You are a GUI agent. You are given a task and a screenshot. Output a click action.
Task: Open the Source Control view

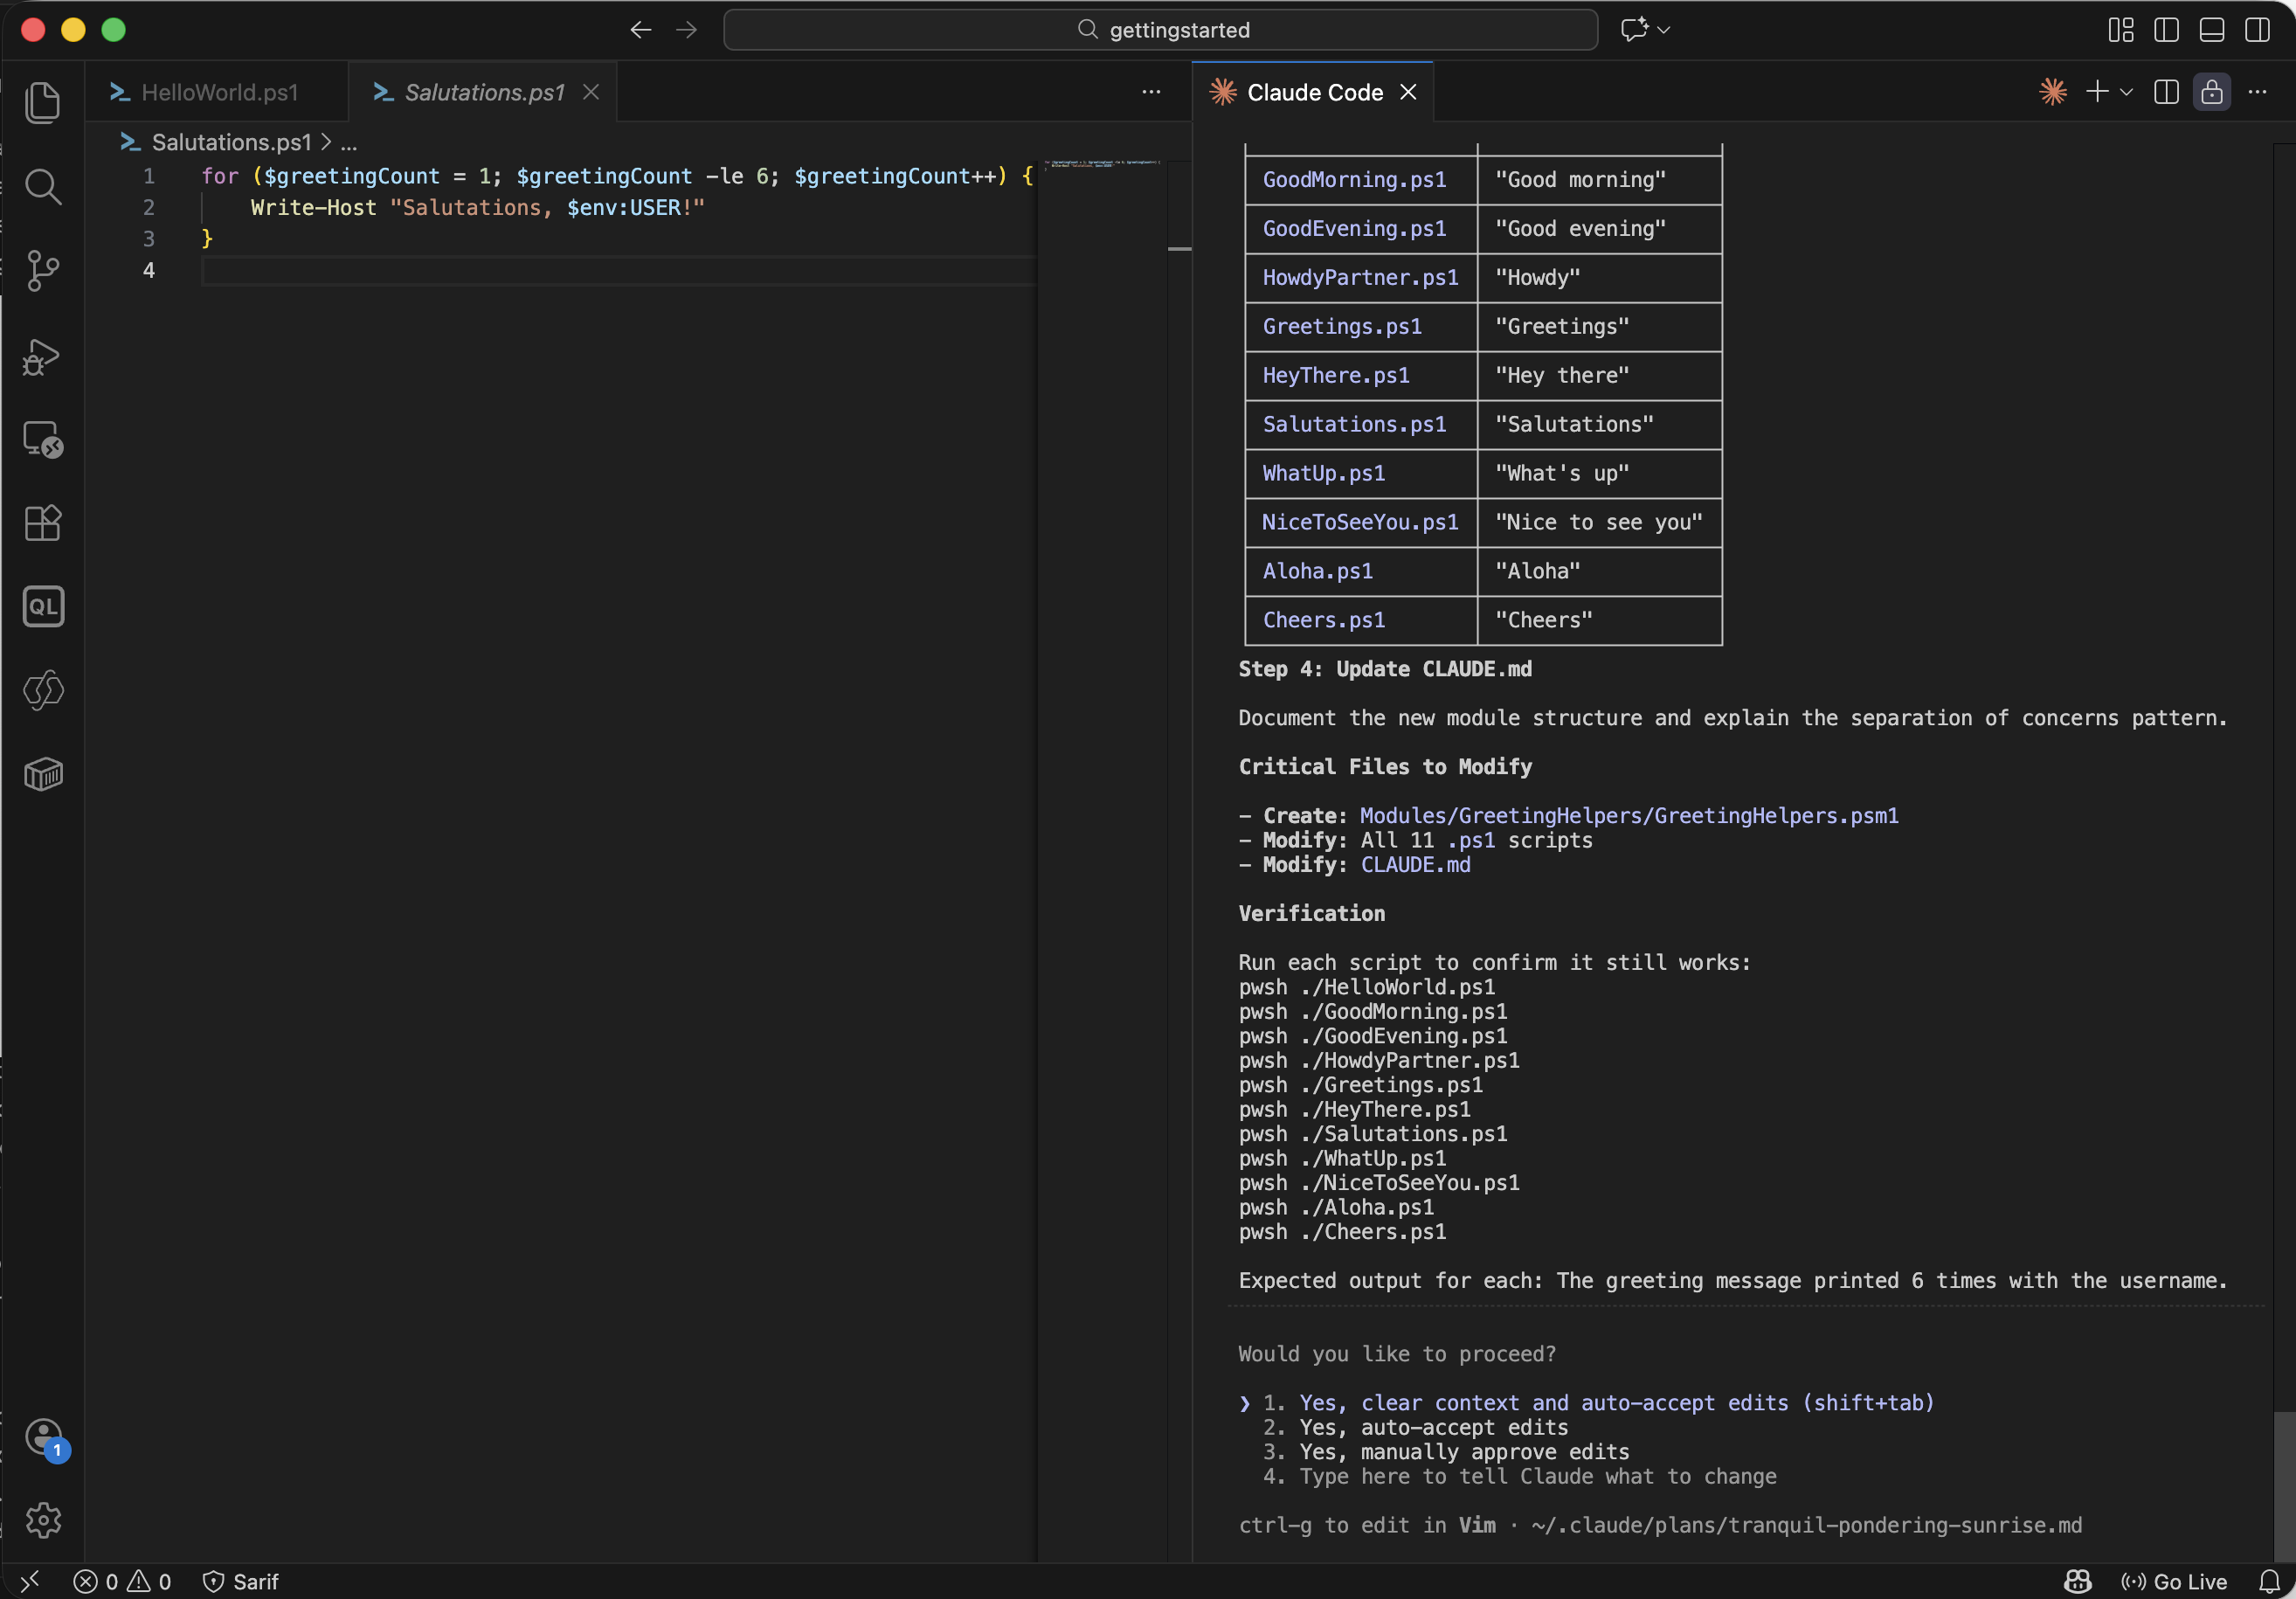point(44,271)
